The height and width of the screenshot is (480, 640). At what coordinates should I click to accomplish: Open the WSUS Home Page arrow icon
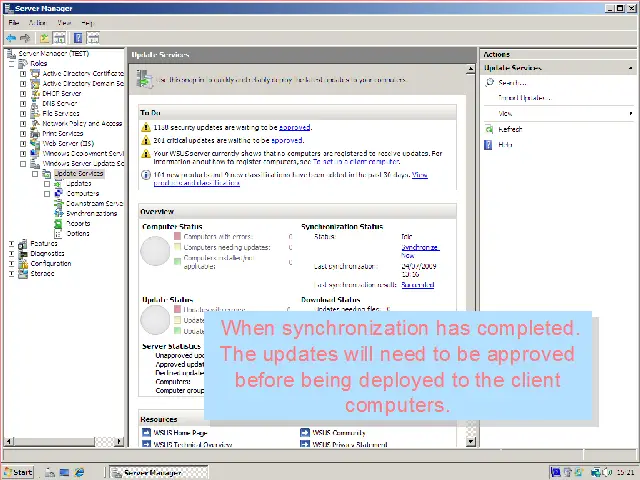pos(146,432)
